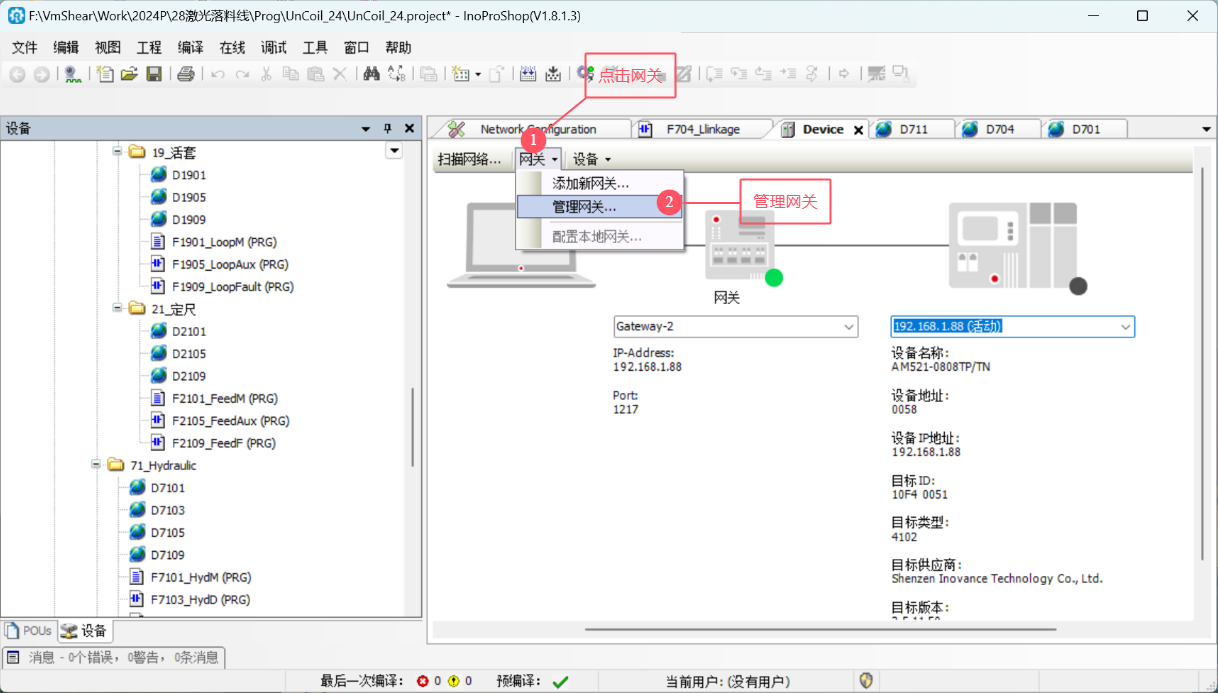Switch to the D711 tab
This screenshot has height=693, width=1218.
pyautogui.click(x=913, y=129)
